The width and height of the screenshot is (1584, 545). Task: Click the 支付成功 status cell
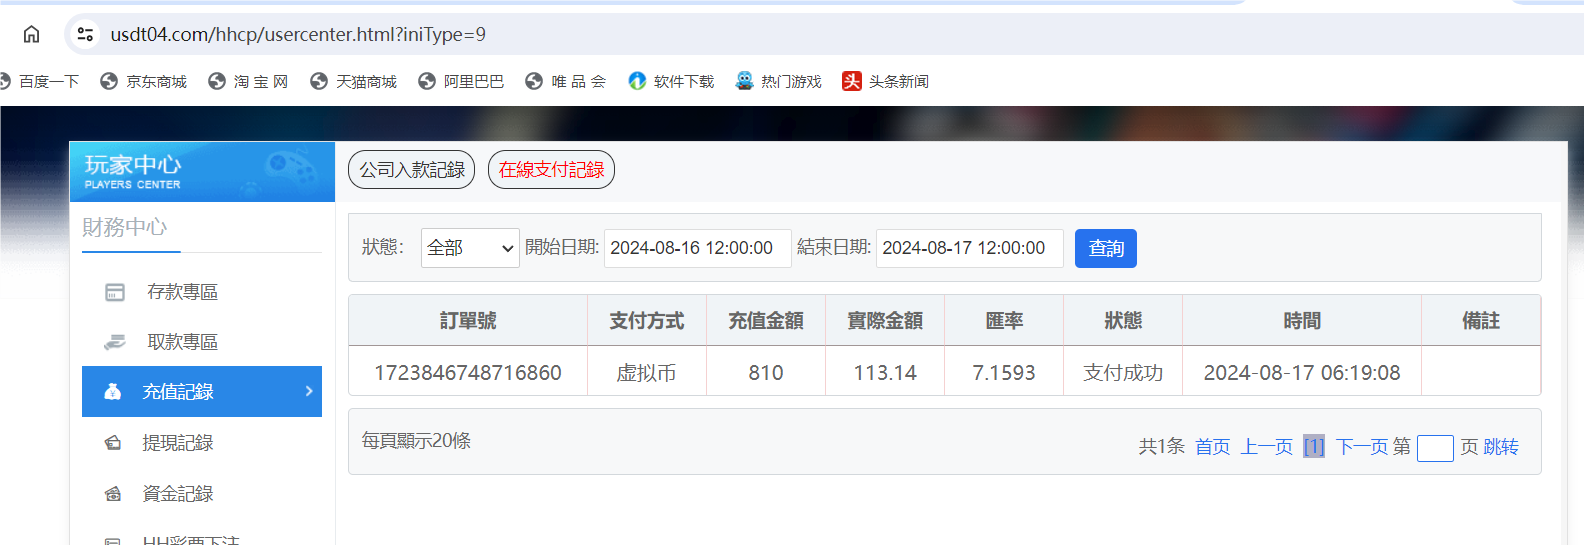(1123, 373)
